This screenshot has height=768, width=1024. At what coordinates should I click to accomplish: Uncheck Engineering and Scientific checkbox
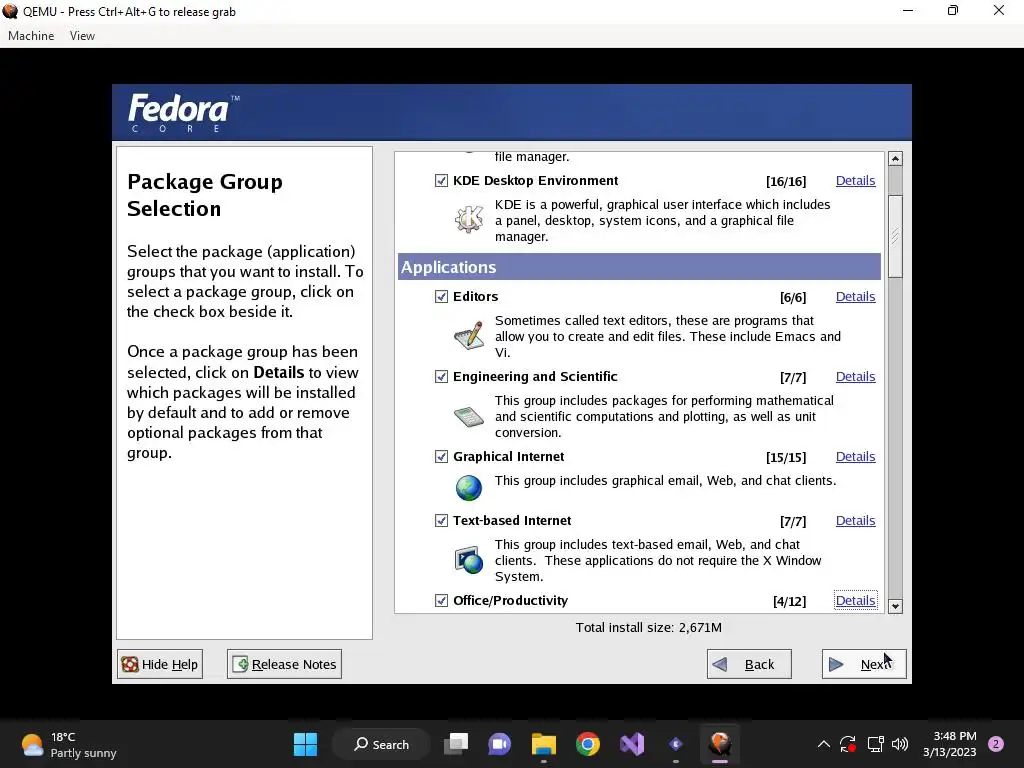click(441, 377)
